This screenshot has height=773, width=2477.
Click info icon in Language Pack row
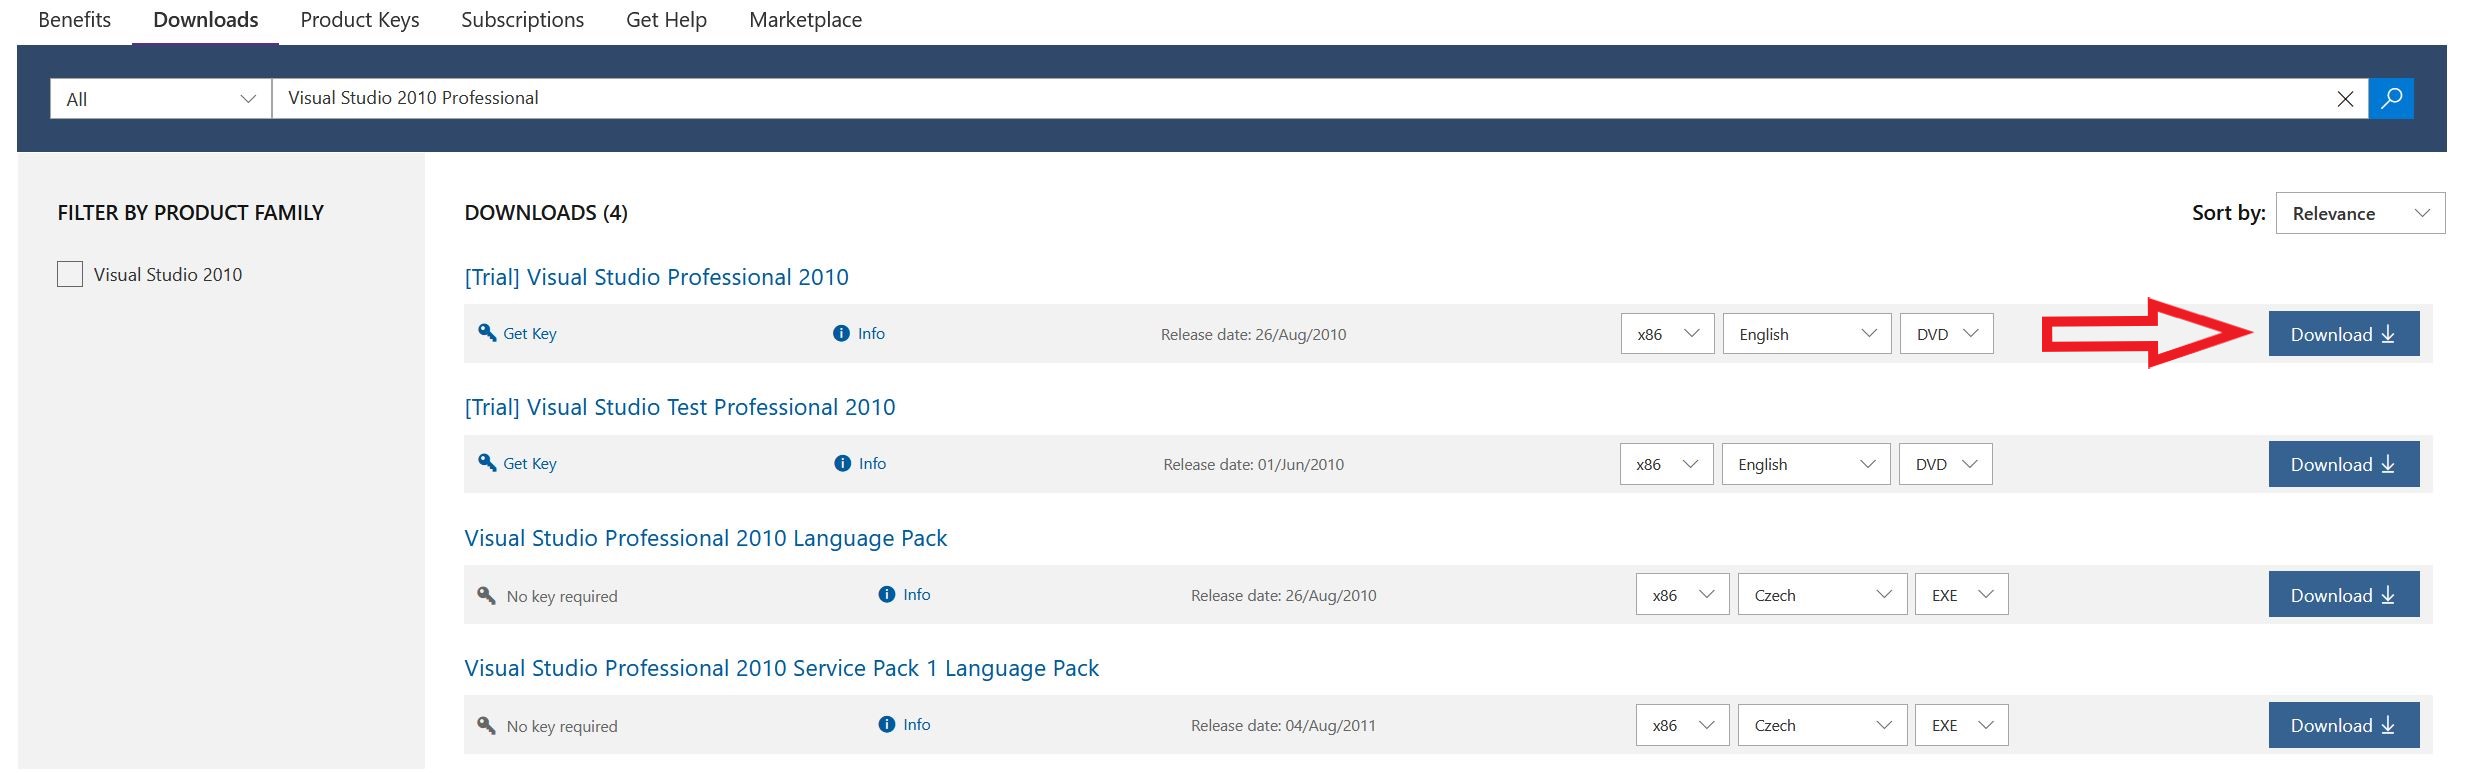tap(886, 595)
